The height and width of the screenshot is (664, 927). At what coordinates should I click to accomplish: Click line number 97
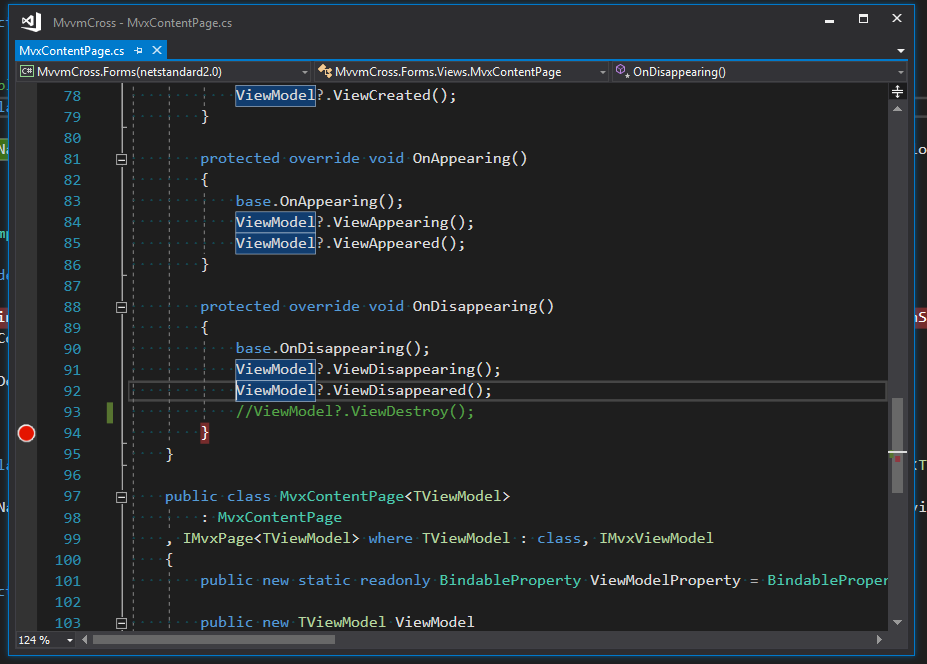72,497
